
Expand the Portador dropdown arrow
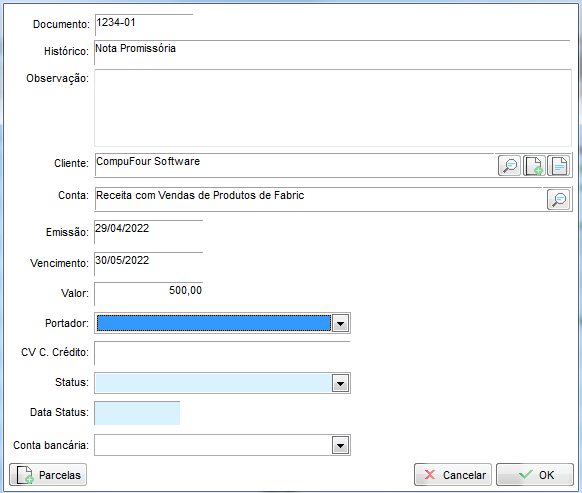point(340,323)
